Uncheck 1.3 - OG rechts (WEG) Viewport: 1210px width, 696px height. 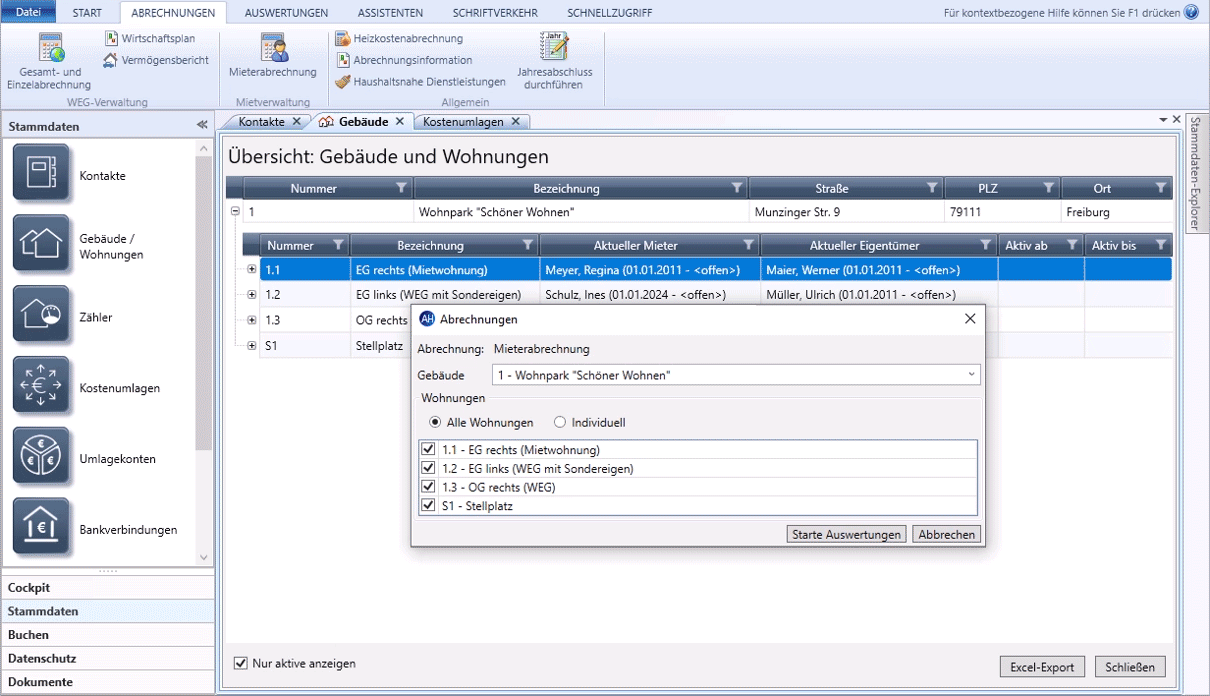pos(429,487)
